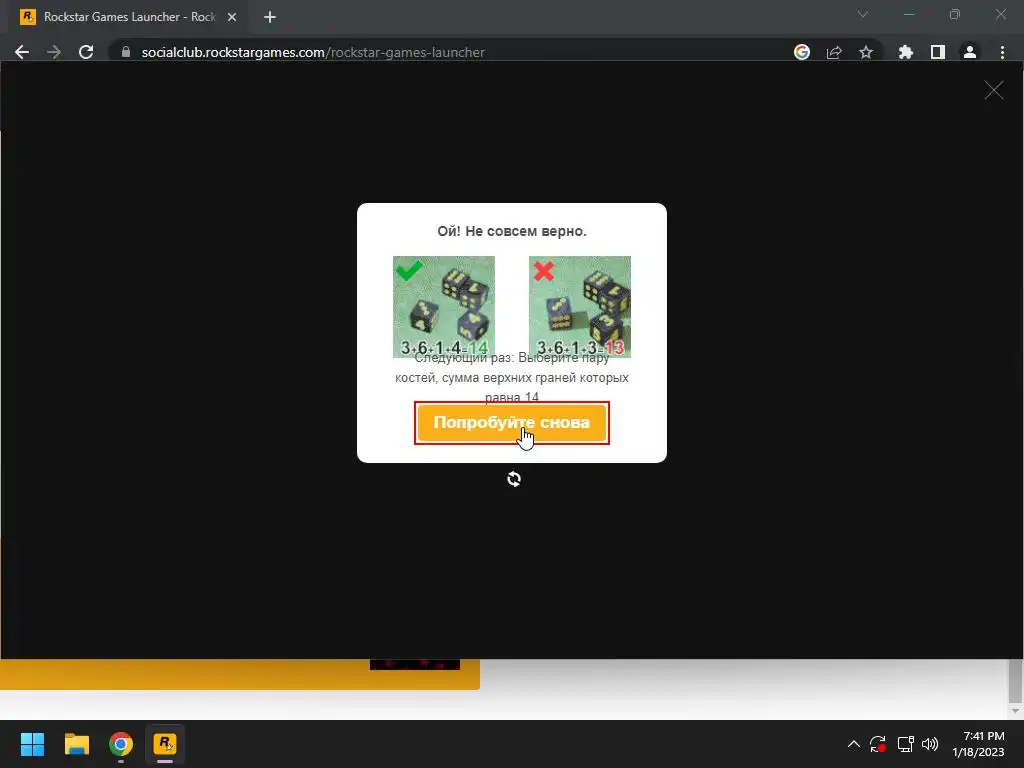Viewport: 1024px width, 768px height.
Task: Close the Rockstar Games Launcher tab
Action: tap(232, 17)
